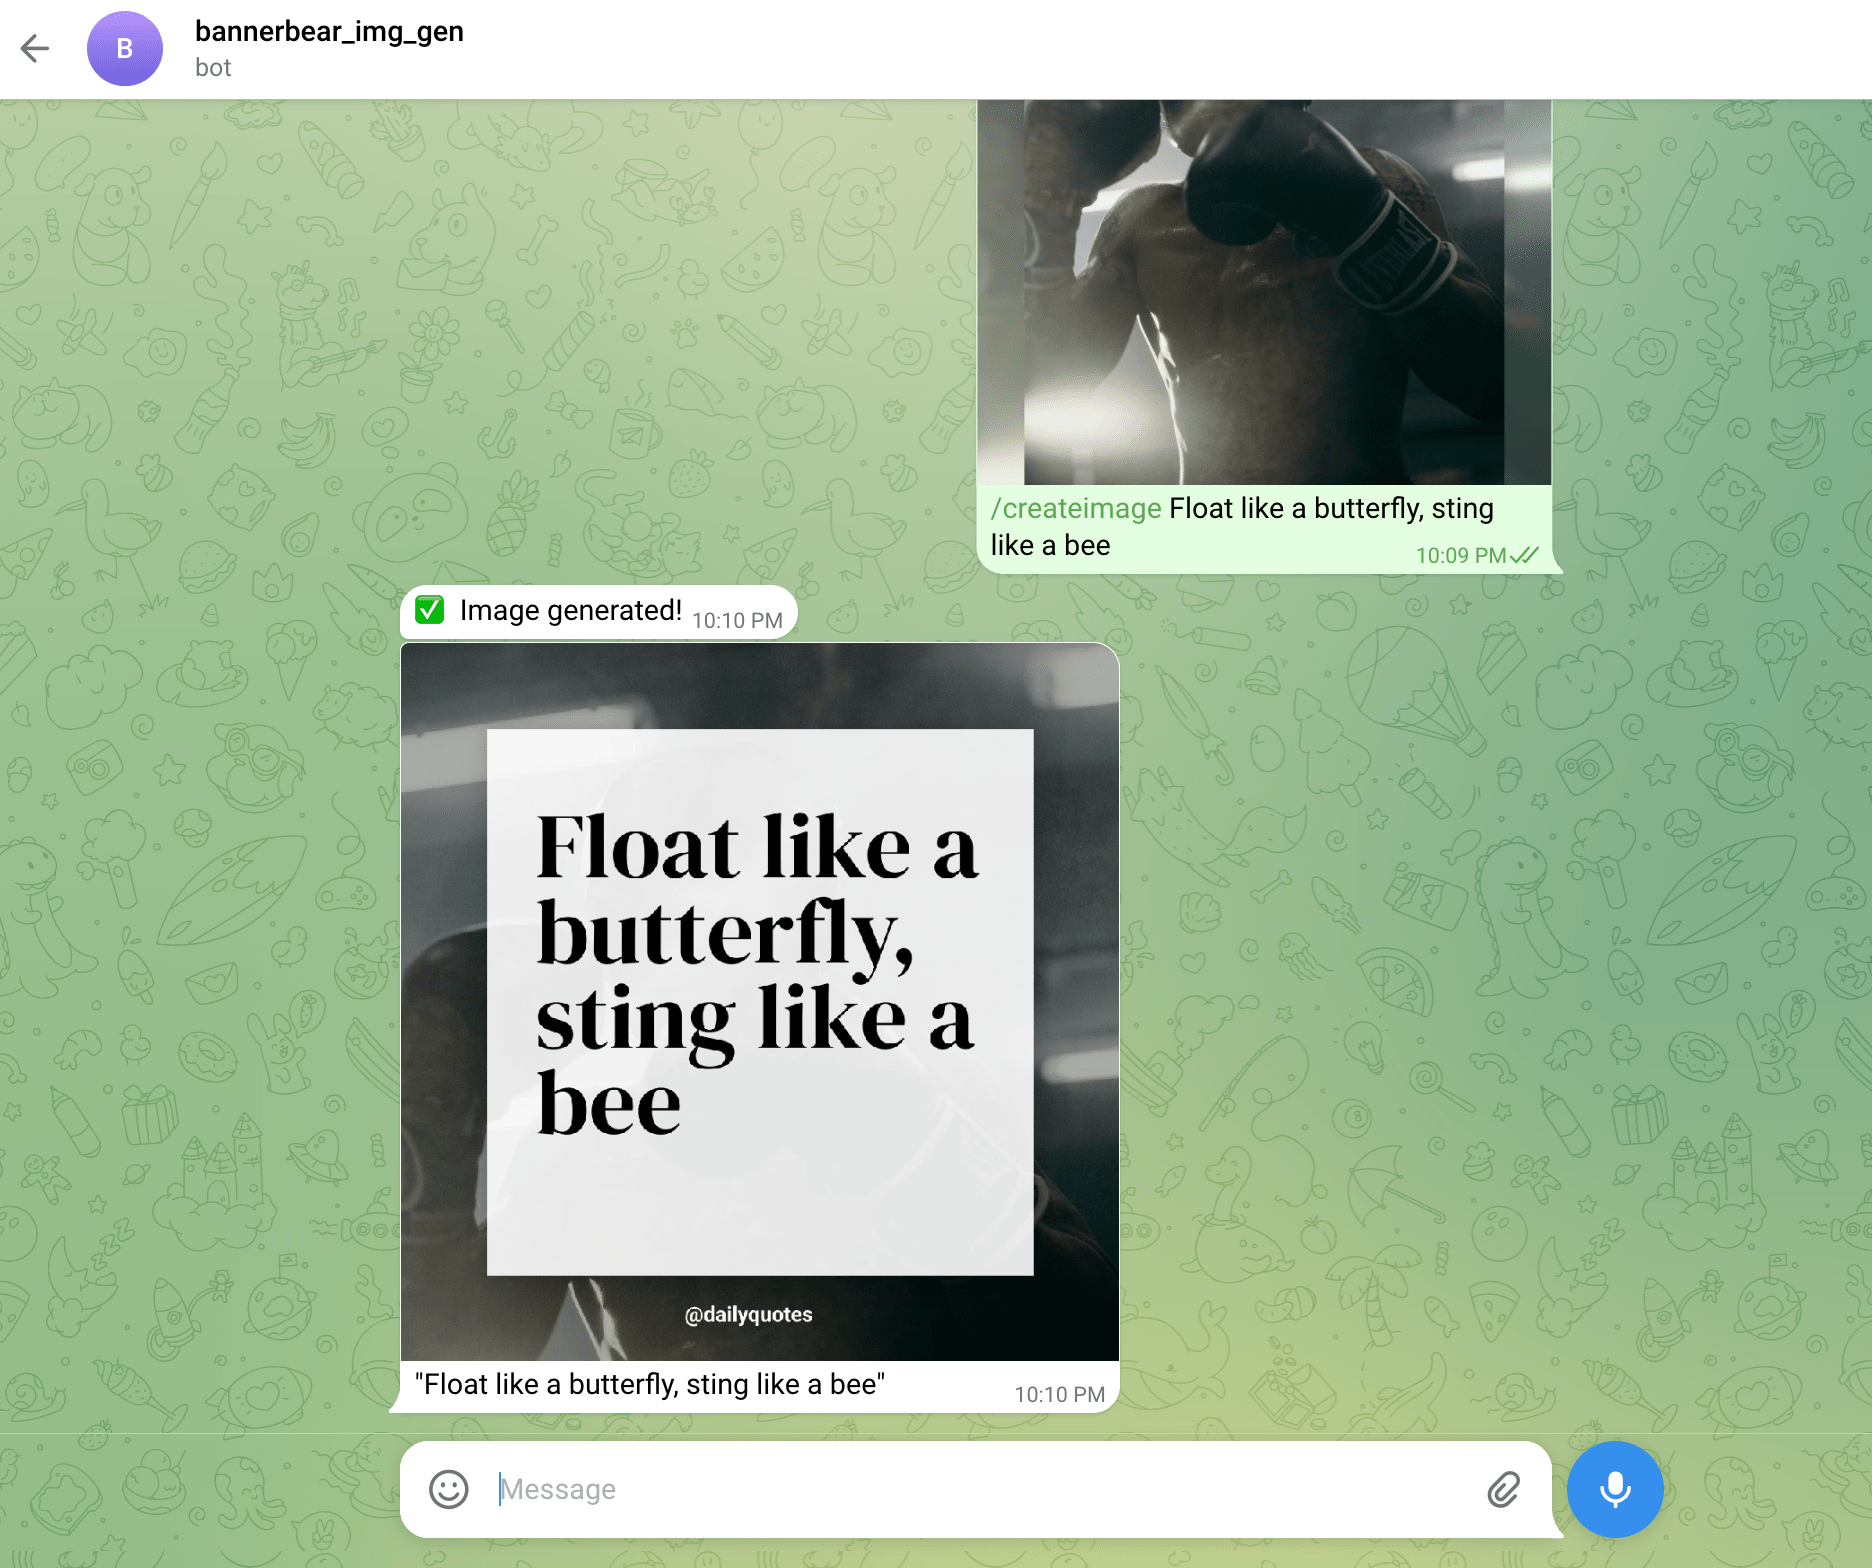This screenshot has height=1568, width=1872.
Task: Click the /createimage command link
Action: click(x=1075, y=508)
